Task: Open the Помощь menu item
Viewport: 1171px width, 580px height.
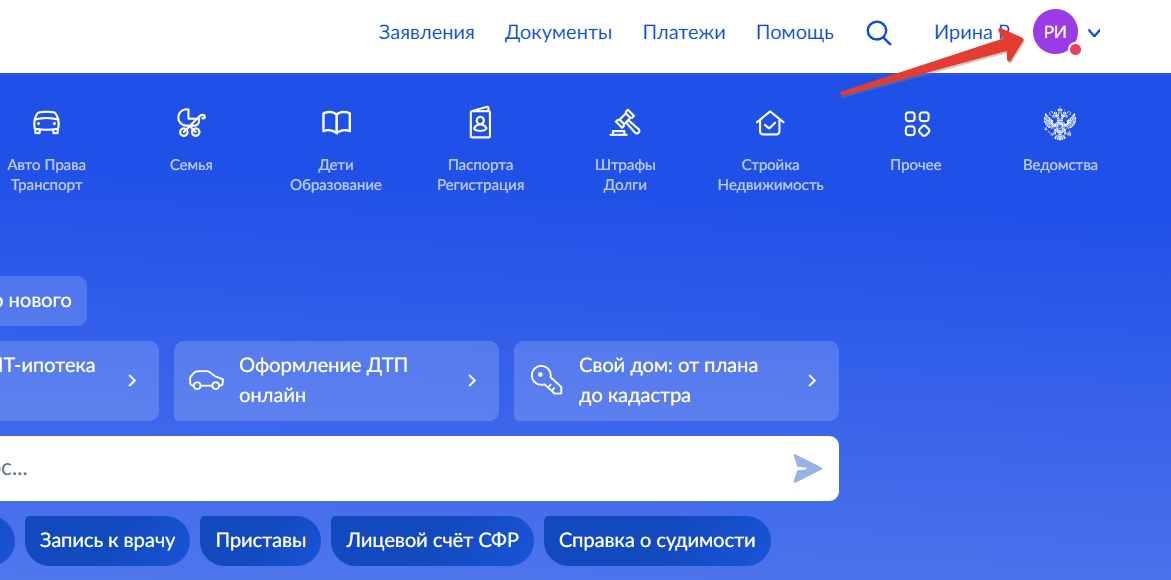Action: click(795, 33)
